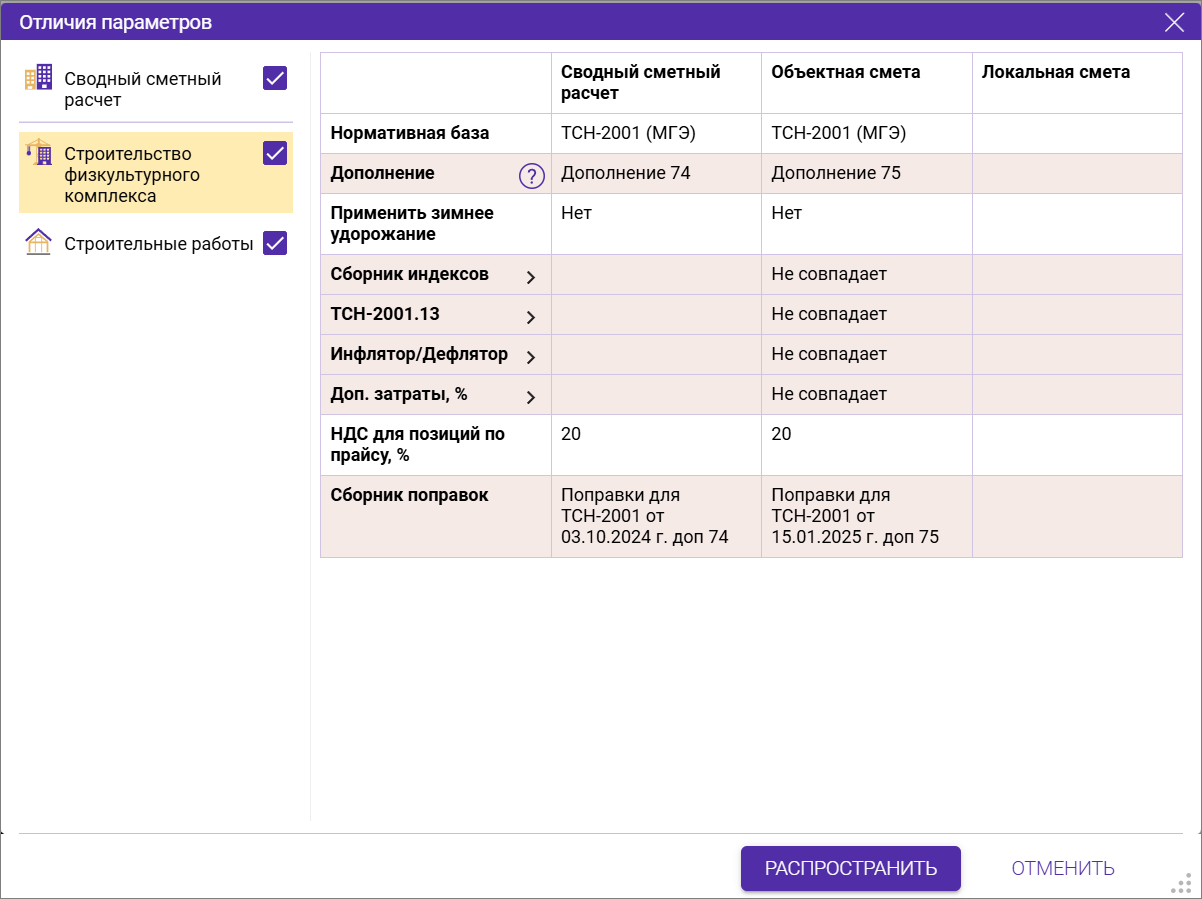Expand the Сборник индексов row
The width and height of the screenshot is (1202, 899).
(531, 277)
